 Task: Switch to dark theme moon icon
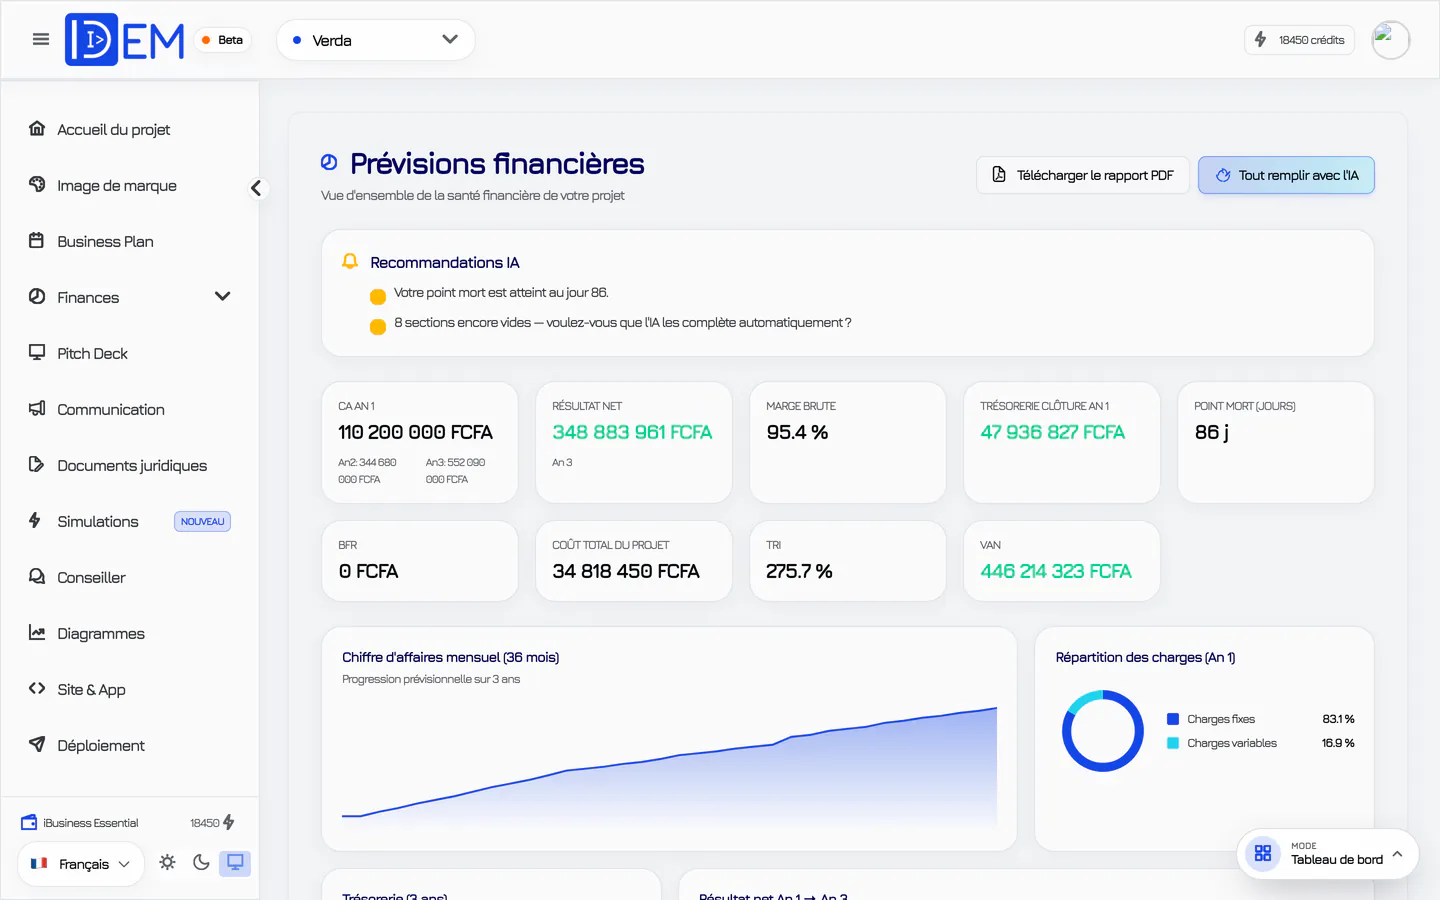click(201, 862)
